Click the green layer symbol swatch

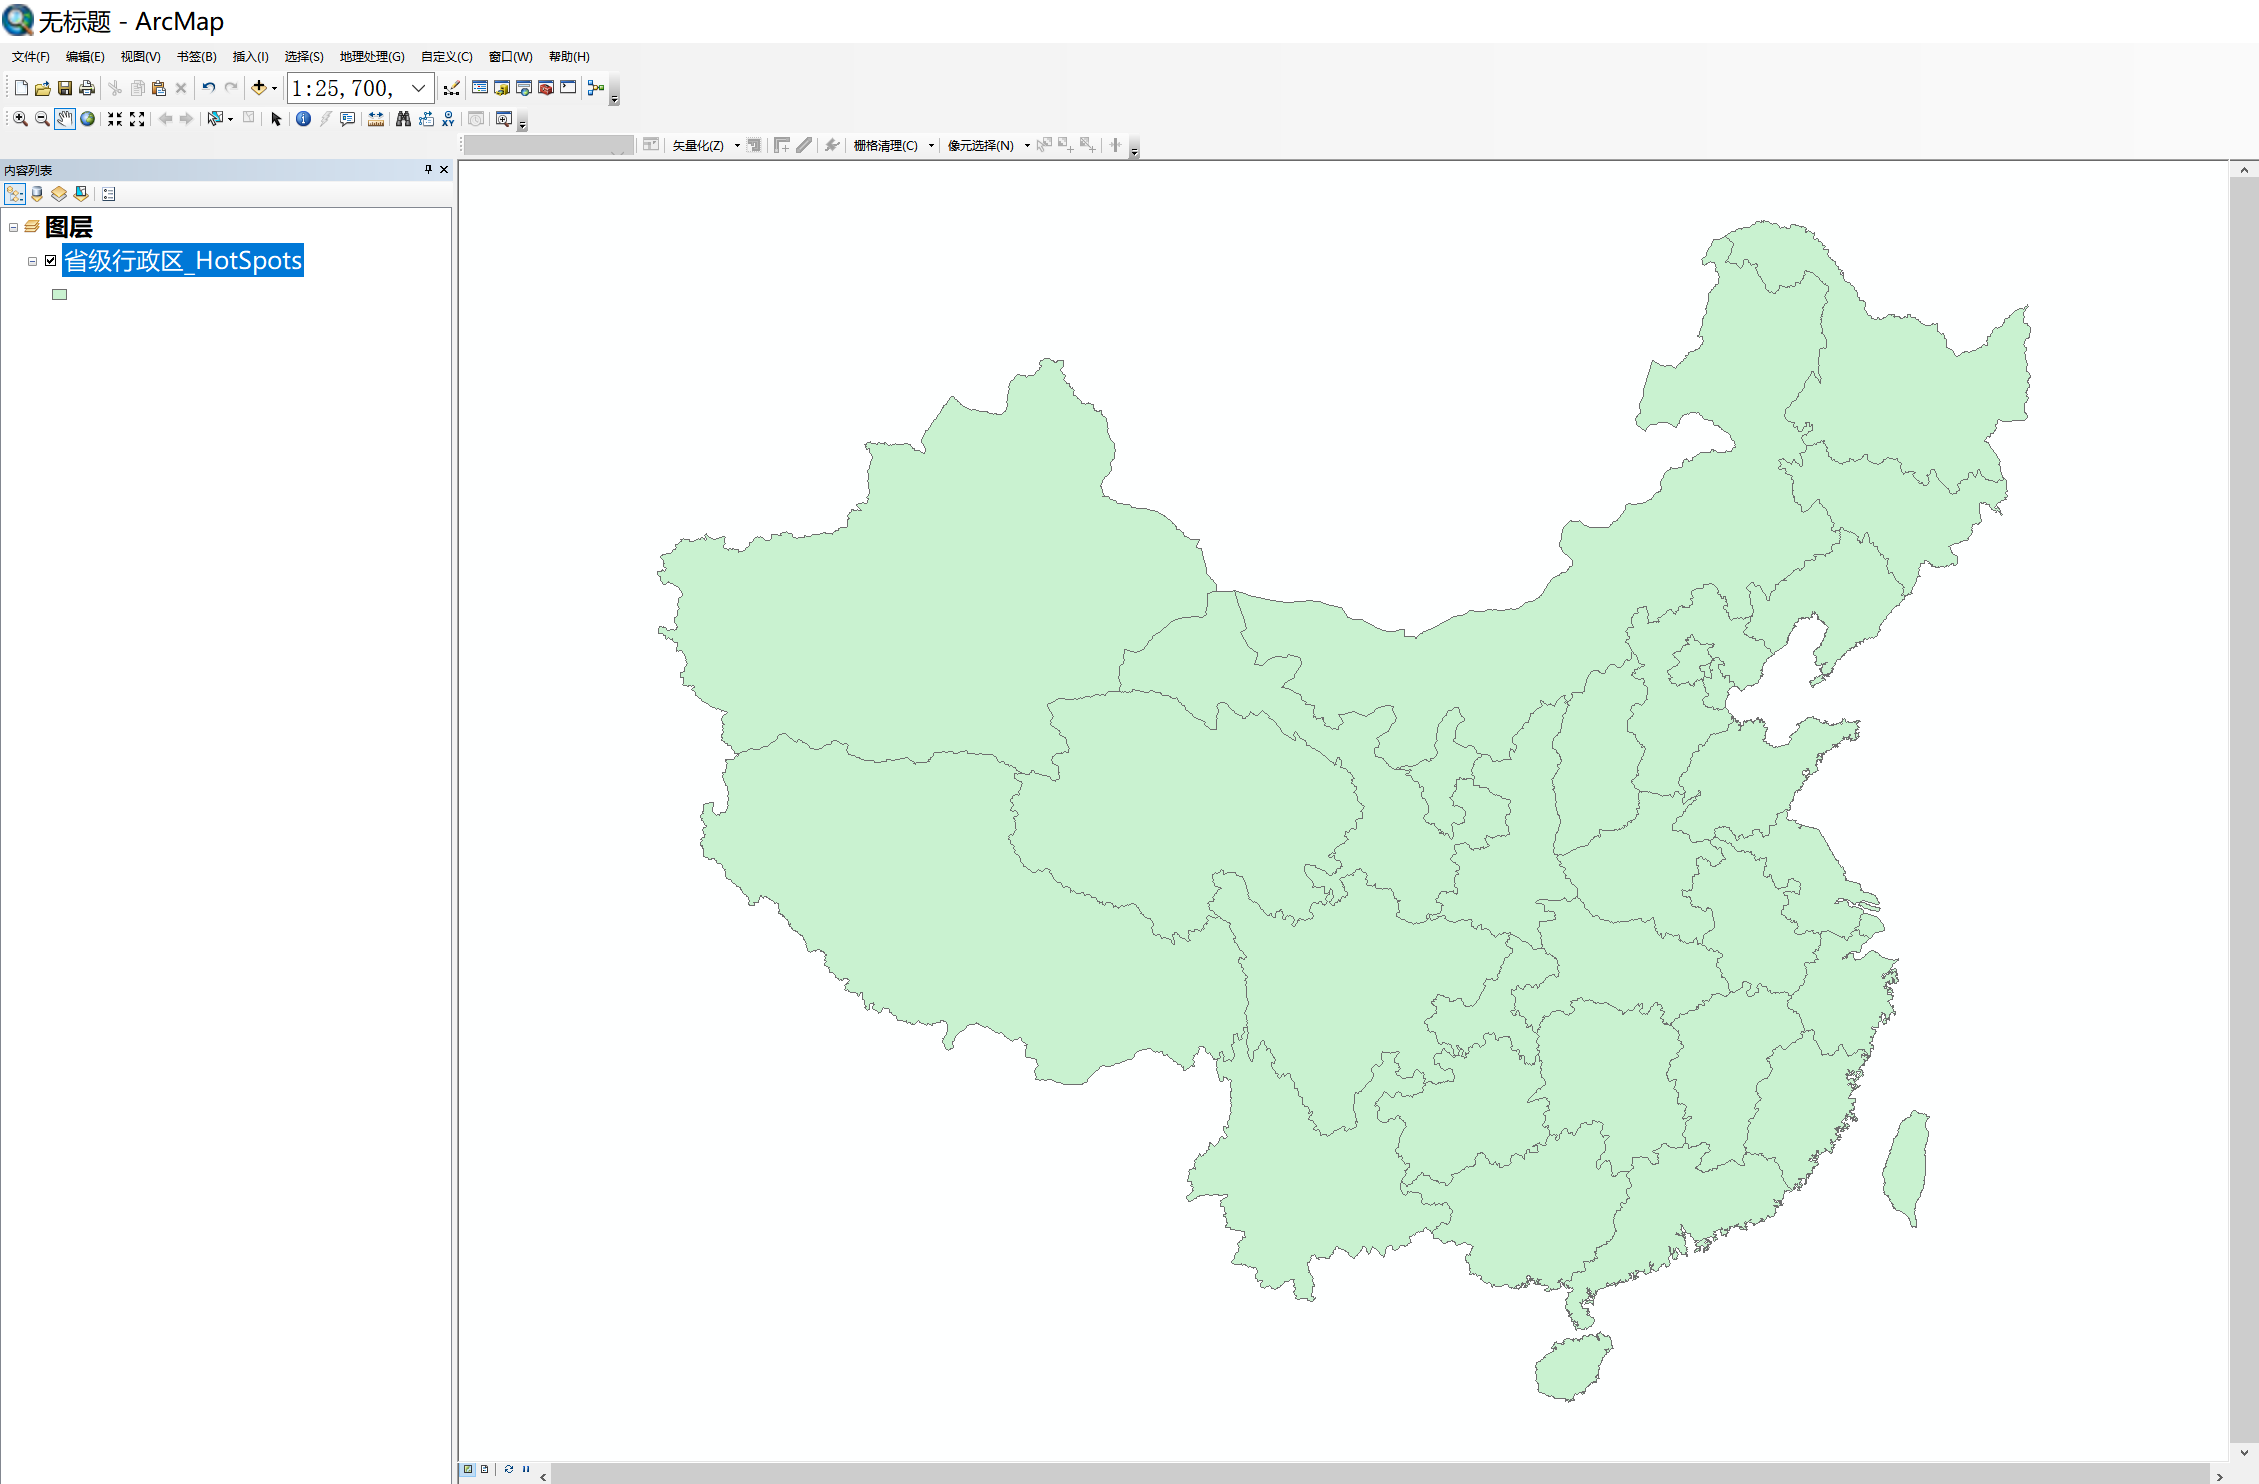[59, 295]
